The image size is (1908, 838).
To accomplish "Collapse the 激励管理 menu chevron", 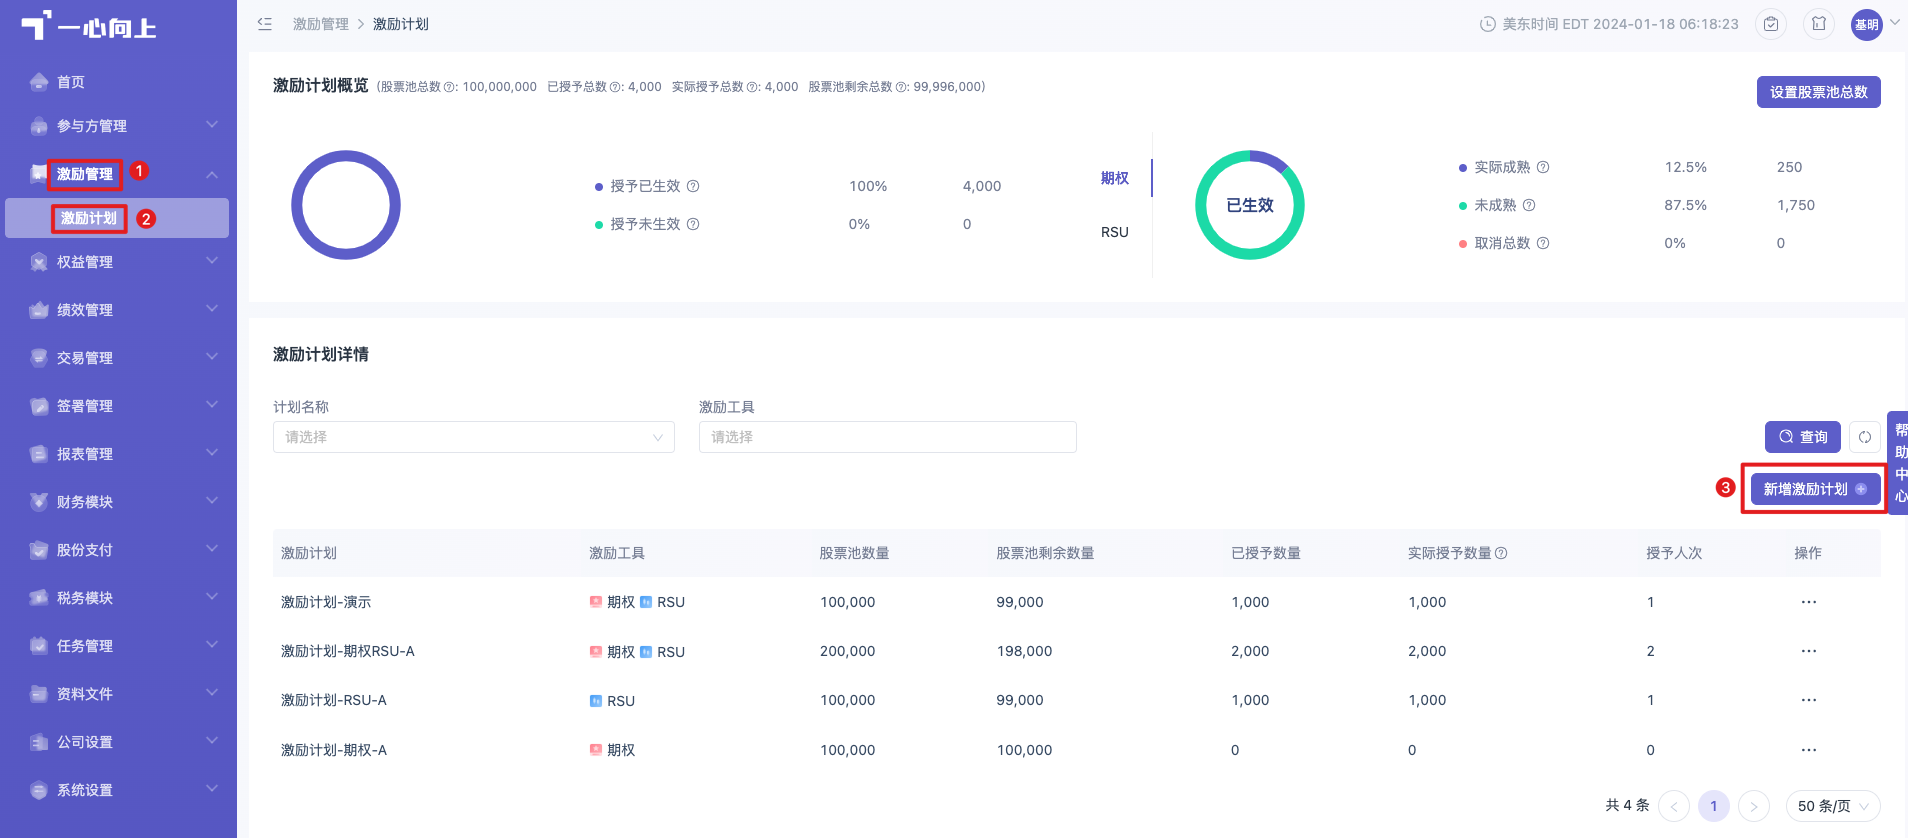I will (x=212, y=174).
